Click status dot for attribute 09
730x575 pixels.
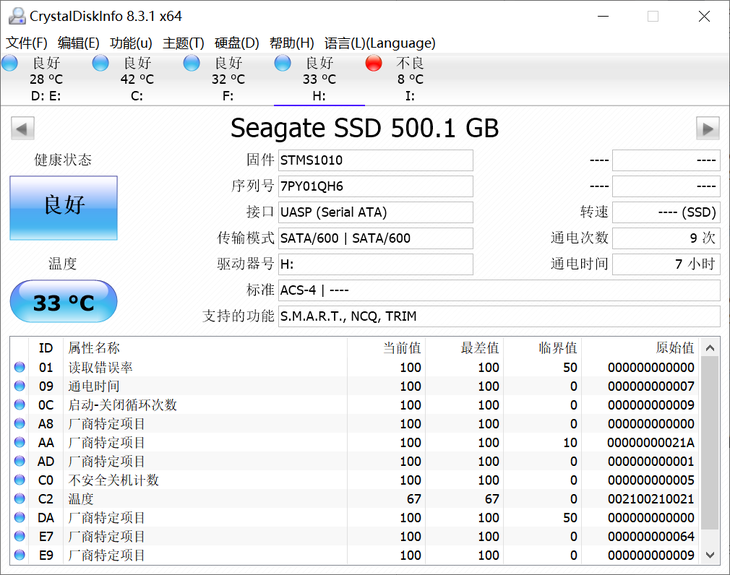[20, 386]
